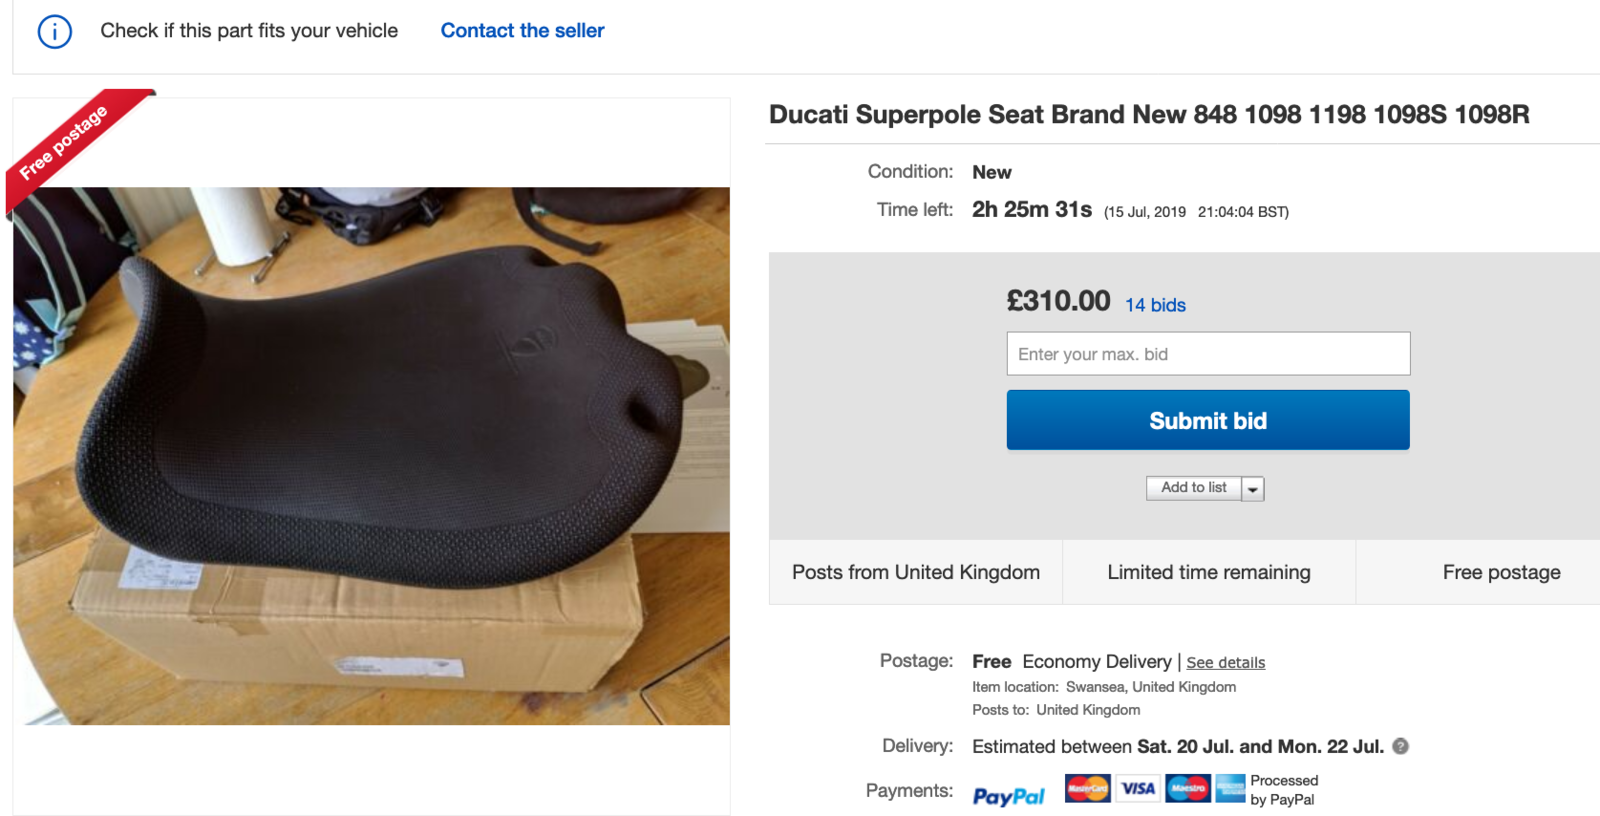This screenshot has width=1600, height=816.
Task: Expand the Add to list dropdown arrow
Action: point(1253,489)
